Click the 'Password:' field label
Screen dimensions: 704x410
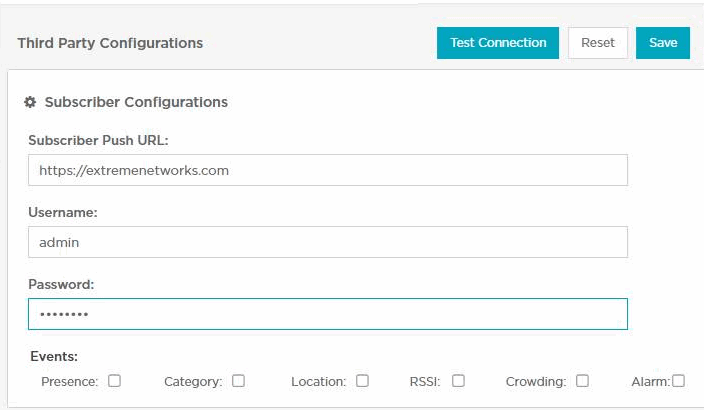[x=61, y=284]
